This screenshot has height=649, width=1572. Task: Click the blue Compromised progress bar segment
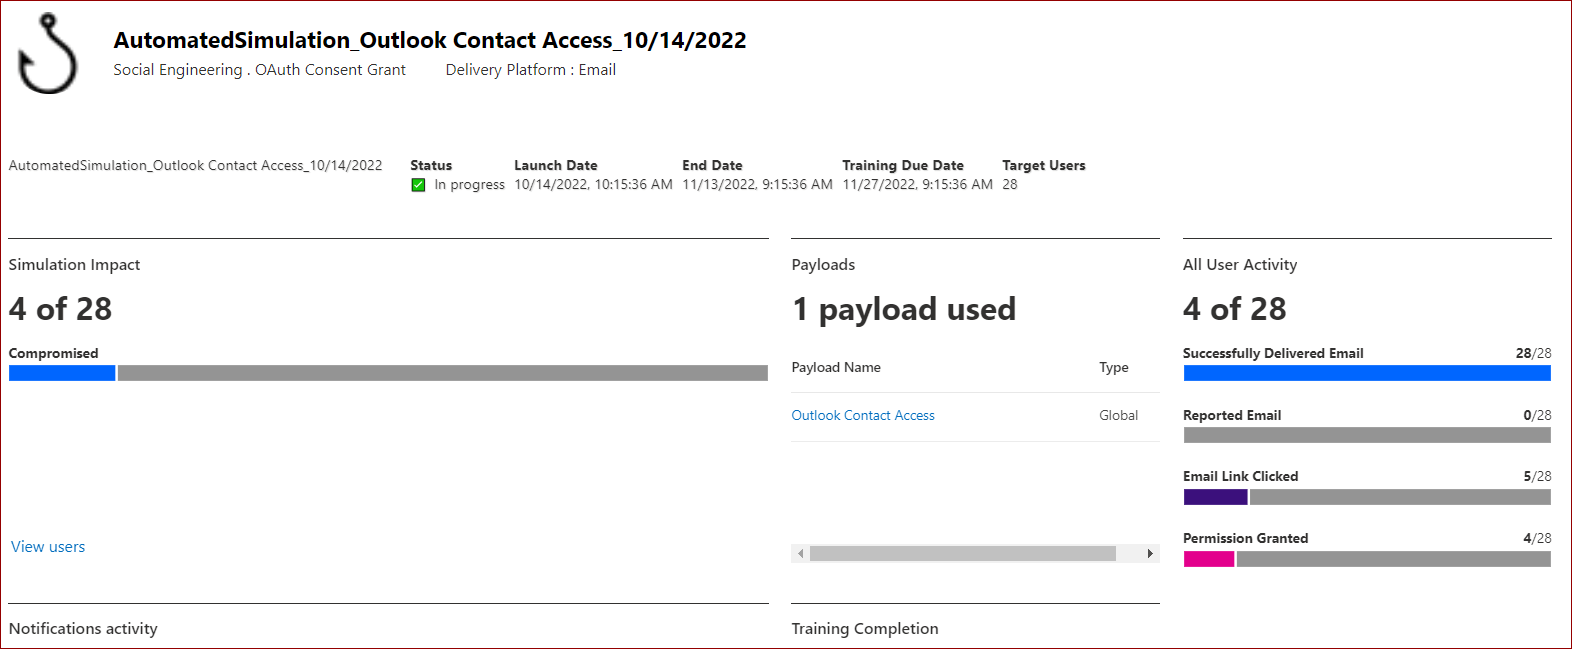coord(62,373)
